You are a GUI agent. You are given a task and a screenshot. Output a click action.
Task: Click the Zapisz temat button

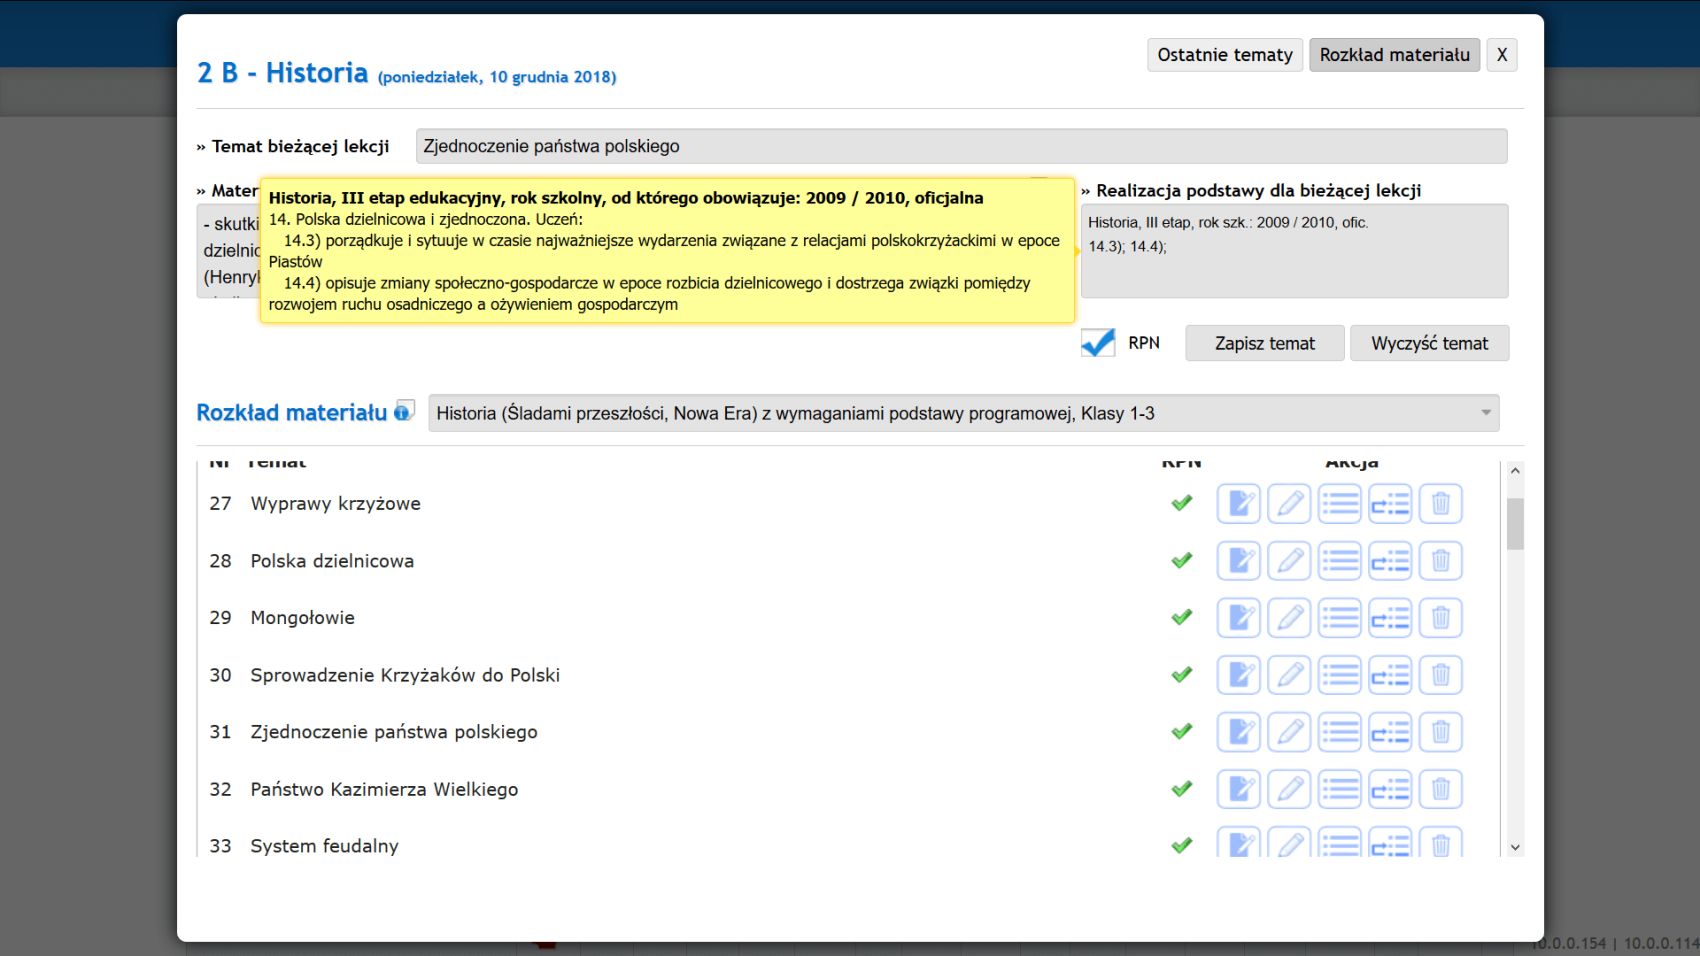click(1264, 343)
